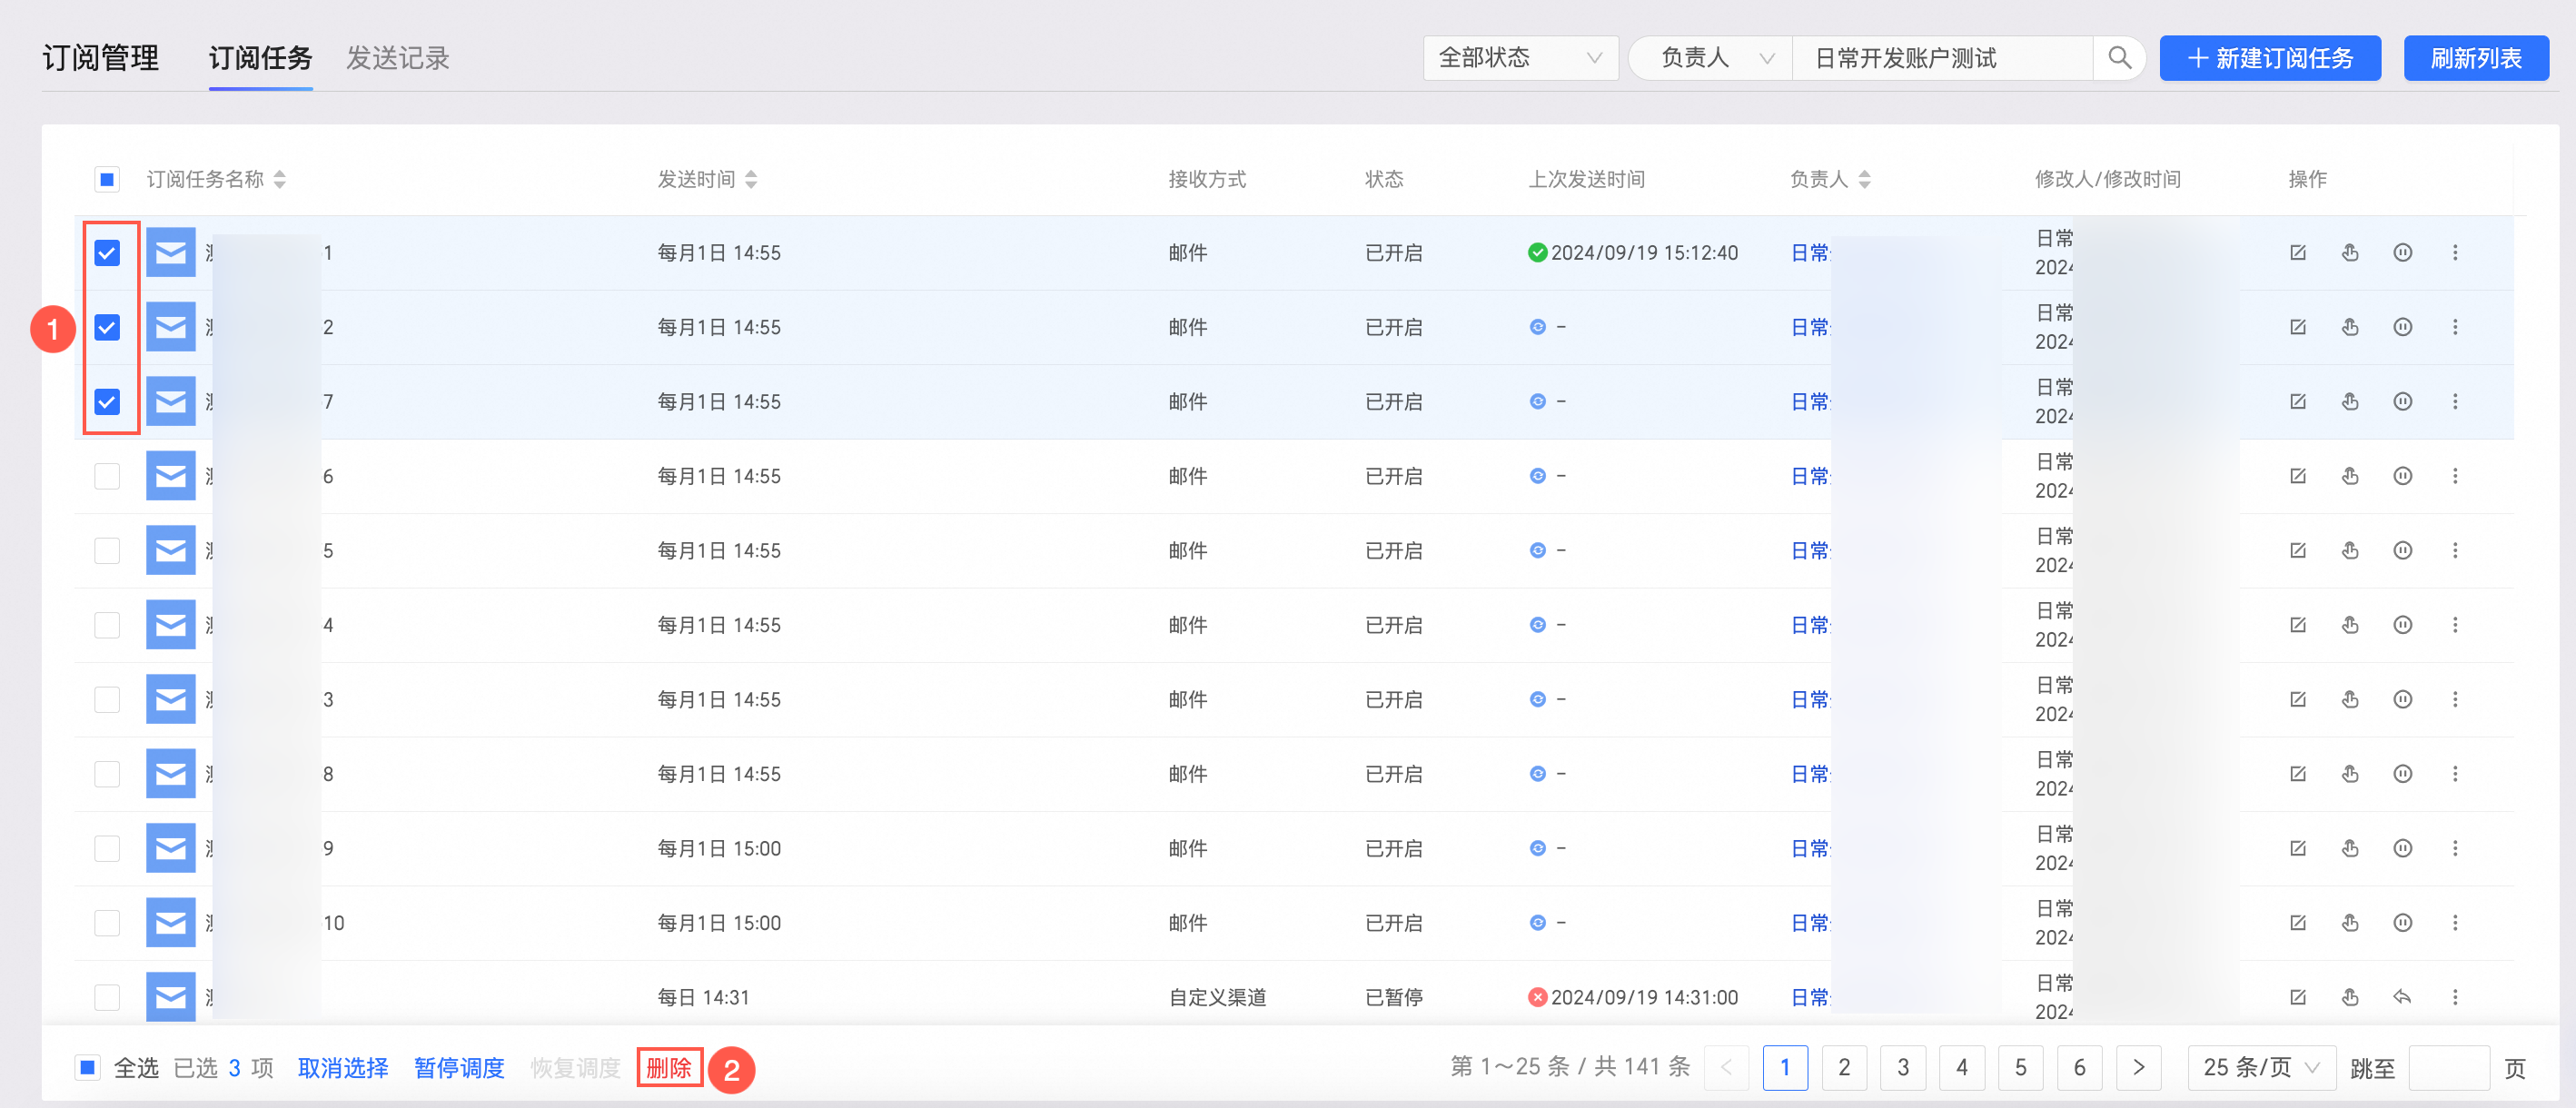This screenshot has width=2576, height=1108.
Task: Open more options menu for row 6
Action: point(2454,476)
